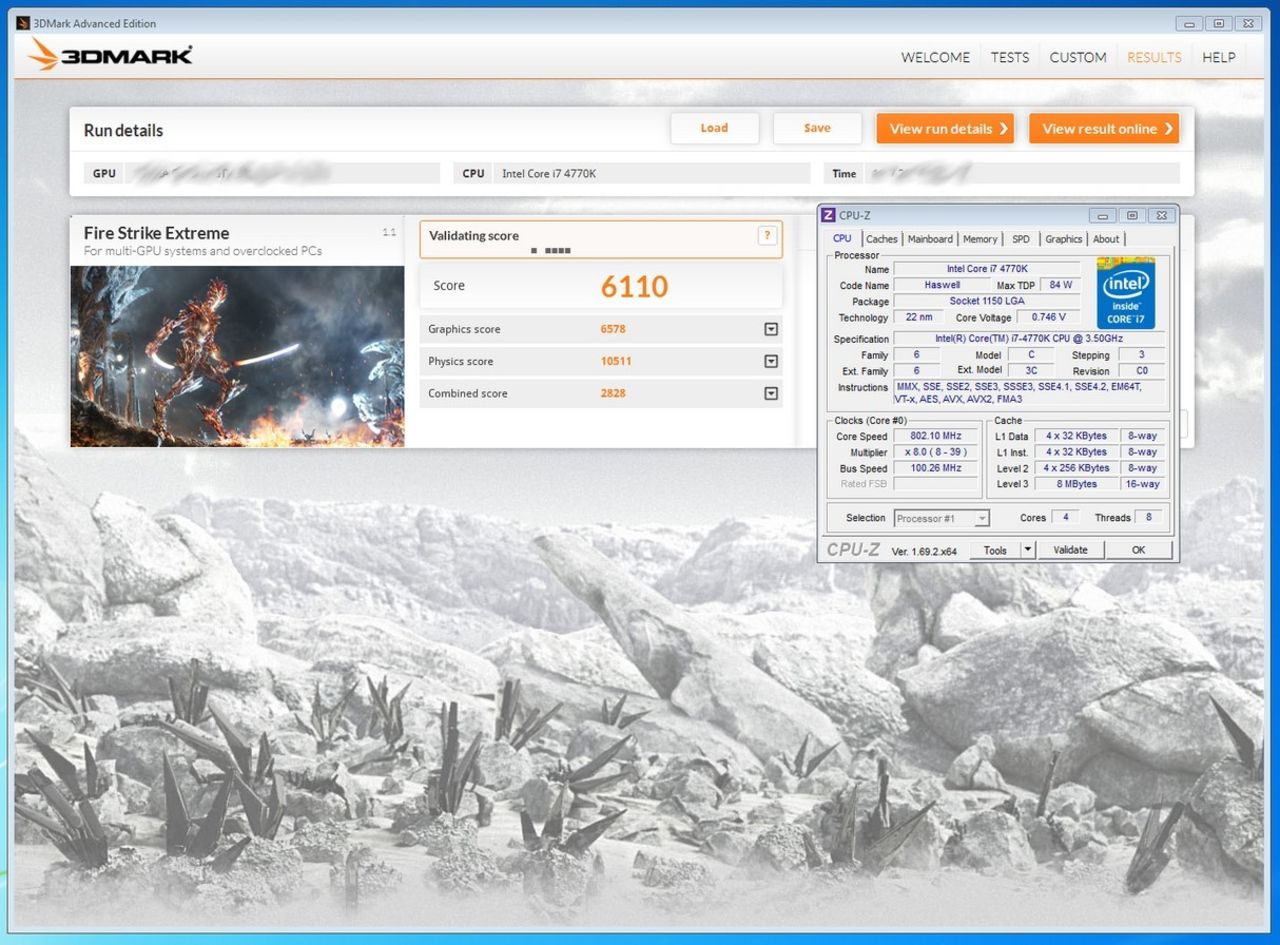The width and height of the screenshot is (1280, 945).
Task: Click the 3DMark logo in the top left
Action: pyautogui.click(x=110, y=55)
